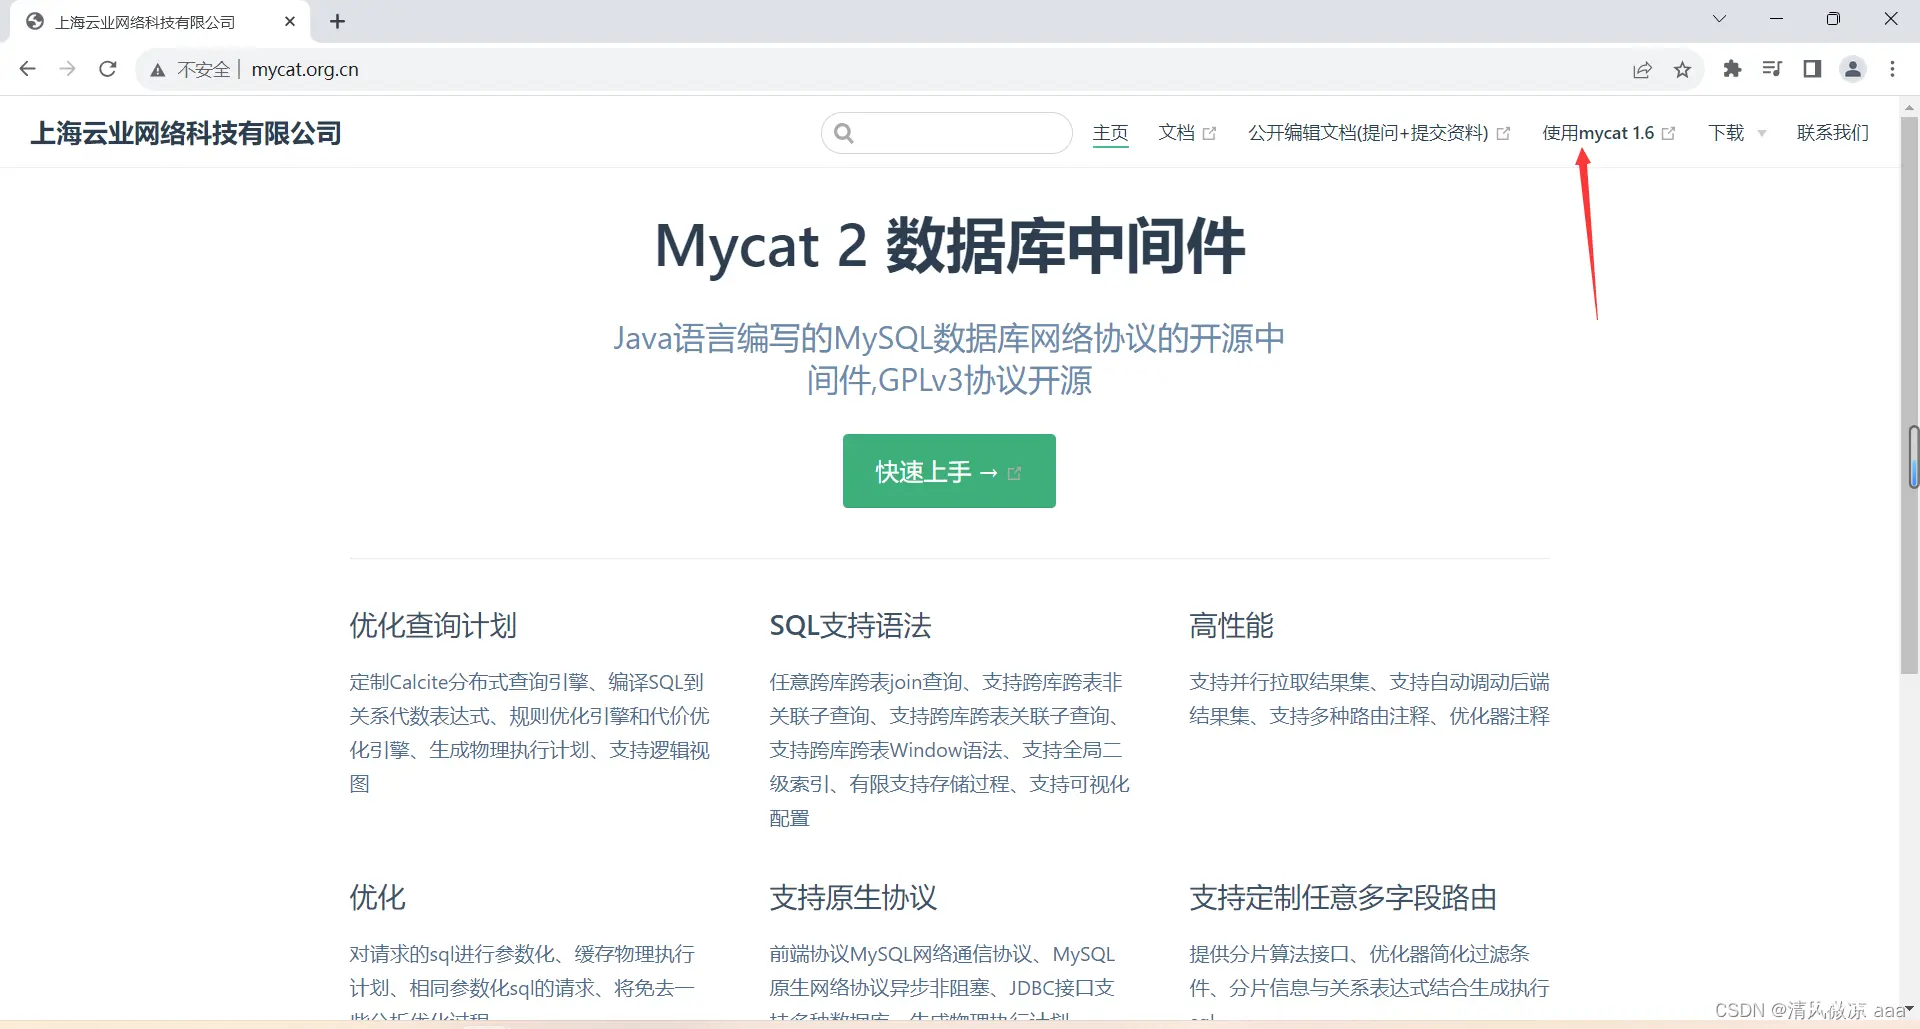Image resolution: width=1920 pixels, height=1029 pixels.
Task: Open a new browser tab
Action: pos(338,21)
